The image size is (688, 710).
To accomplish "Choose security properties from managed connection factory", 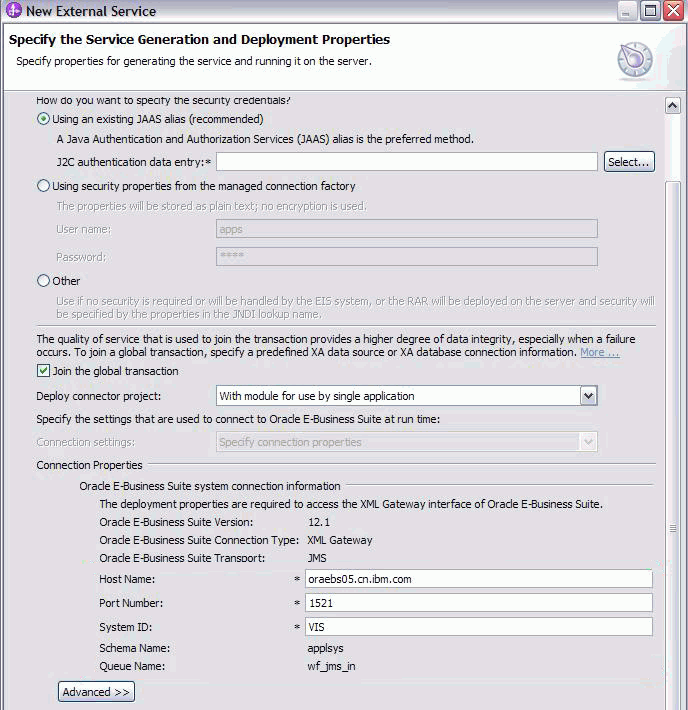I will (43, 186).
